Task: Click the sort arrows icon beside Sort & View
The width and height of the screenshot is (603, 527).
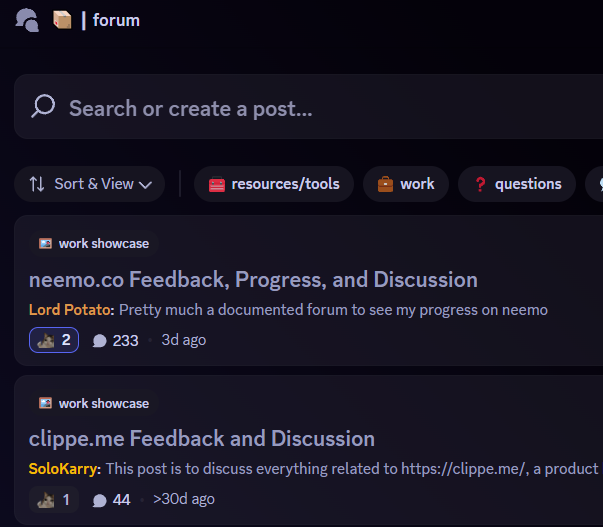Action: coord(37,184)
